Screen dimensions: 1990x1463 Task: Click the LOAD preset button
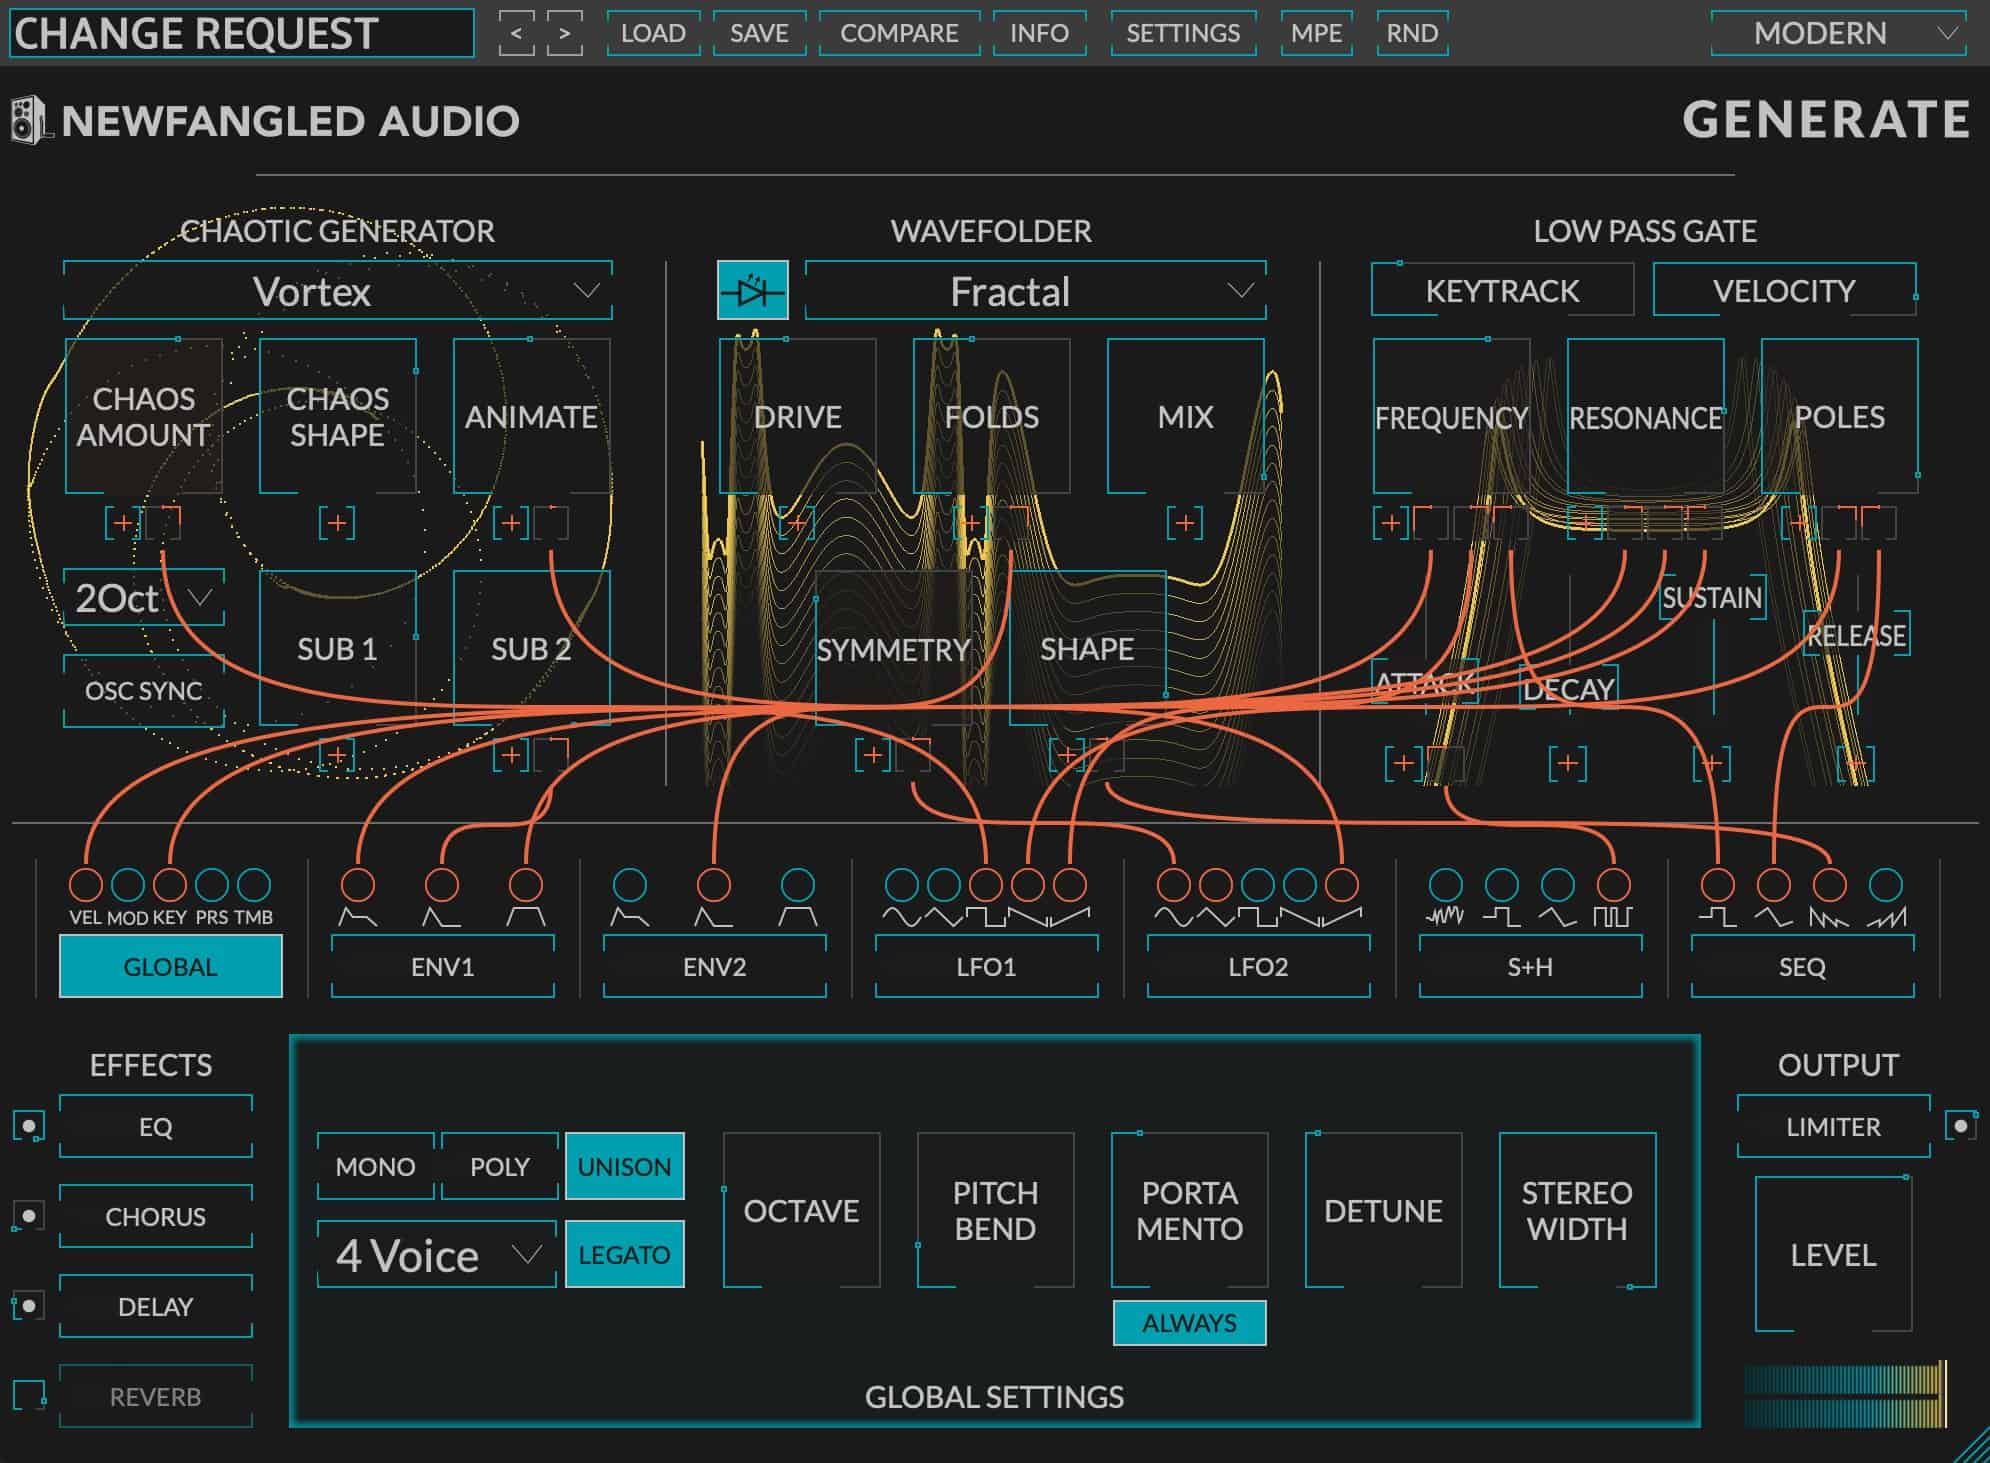654,34
